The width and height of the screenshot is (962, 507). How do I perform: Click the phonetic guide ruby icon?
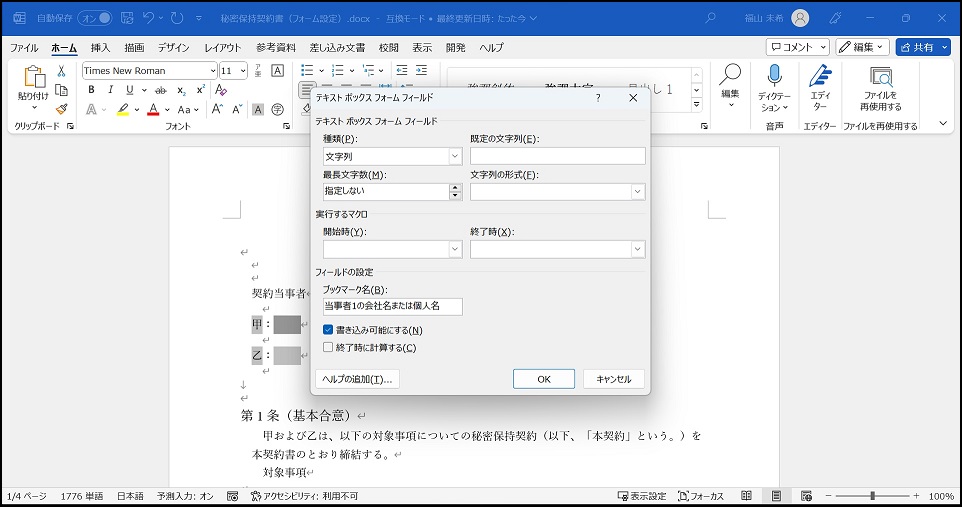pyautogui.click(x=258, y=71)
